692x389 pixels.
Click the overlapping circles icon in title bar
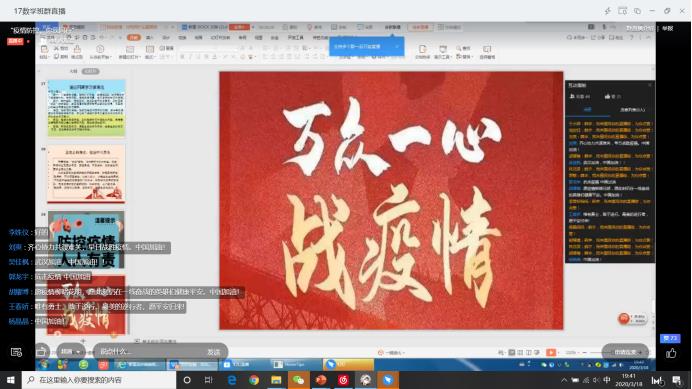click(637, 11)
